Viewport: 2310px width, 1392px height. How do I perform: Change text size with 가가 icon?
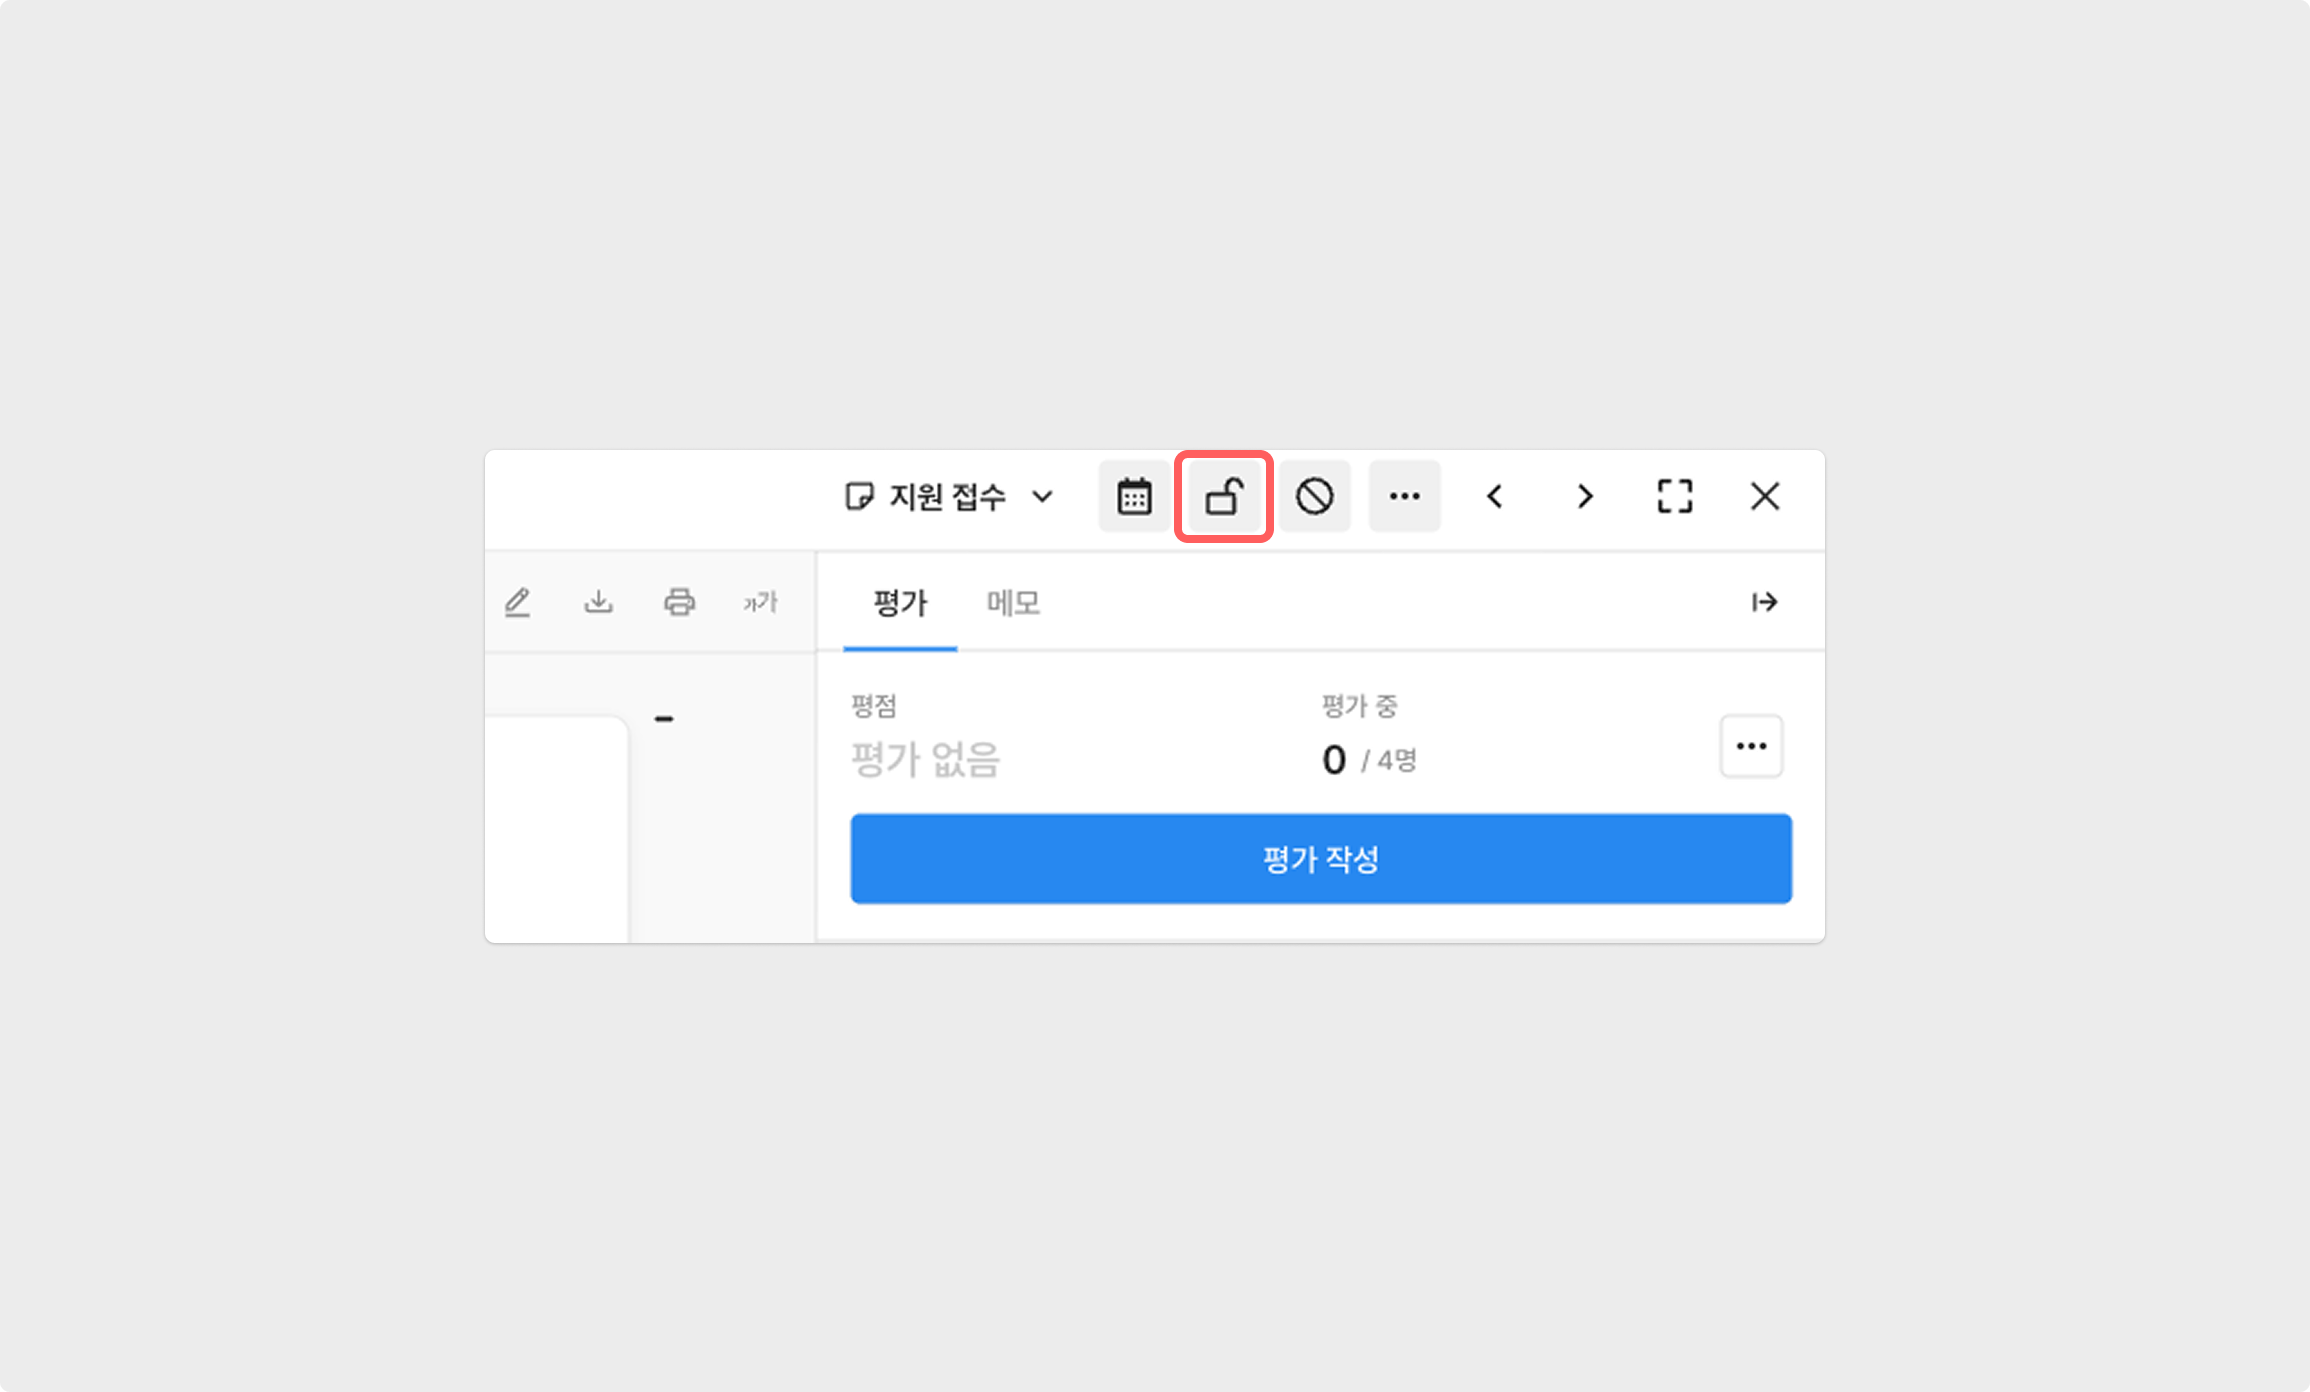coord(760,602)
